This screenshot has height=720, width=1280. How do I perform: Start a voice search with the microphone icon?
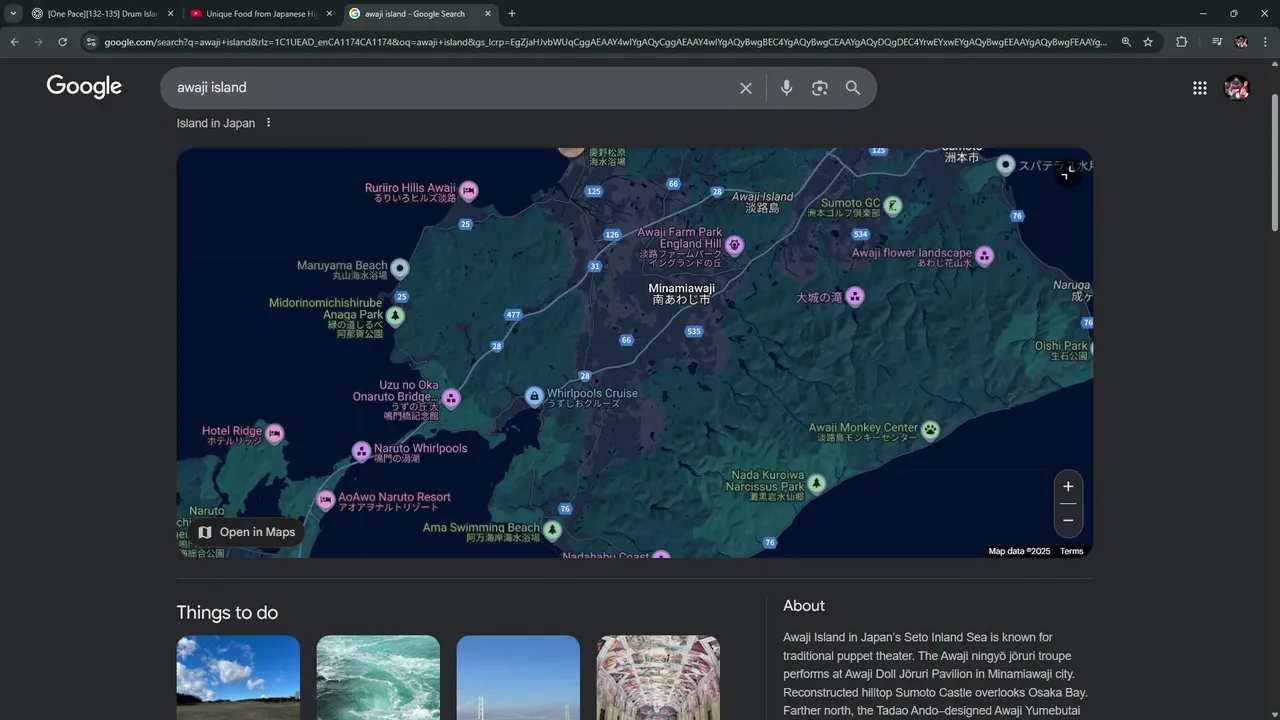pyautogui.click(x=786, y=88)
